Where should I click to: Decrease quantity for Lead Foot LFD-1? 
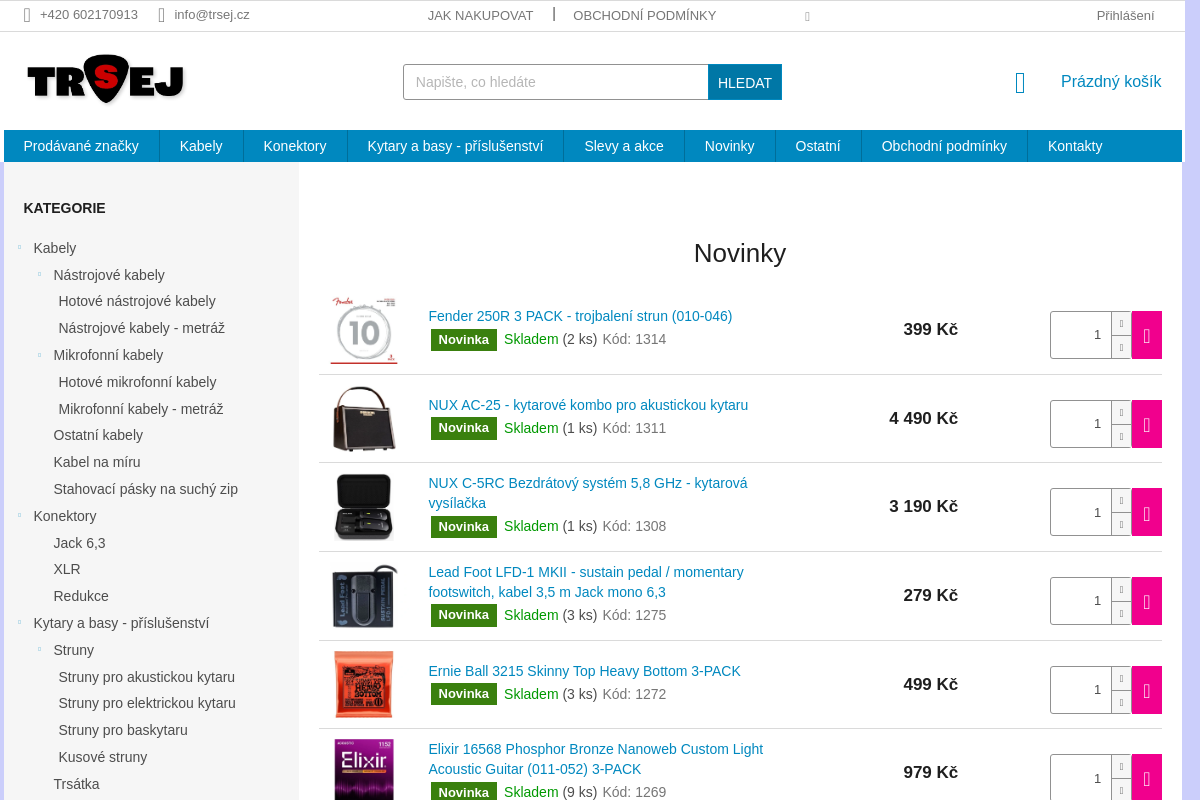(1121, 613)
